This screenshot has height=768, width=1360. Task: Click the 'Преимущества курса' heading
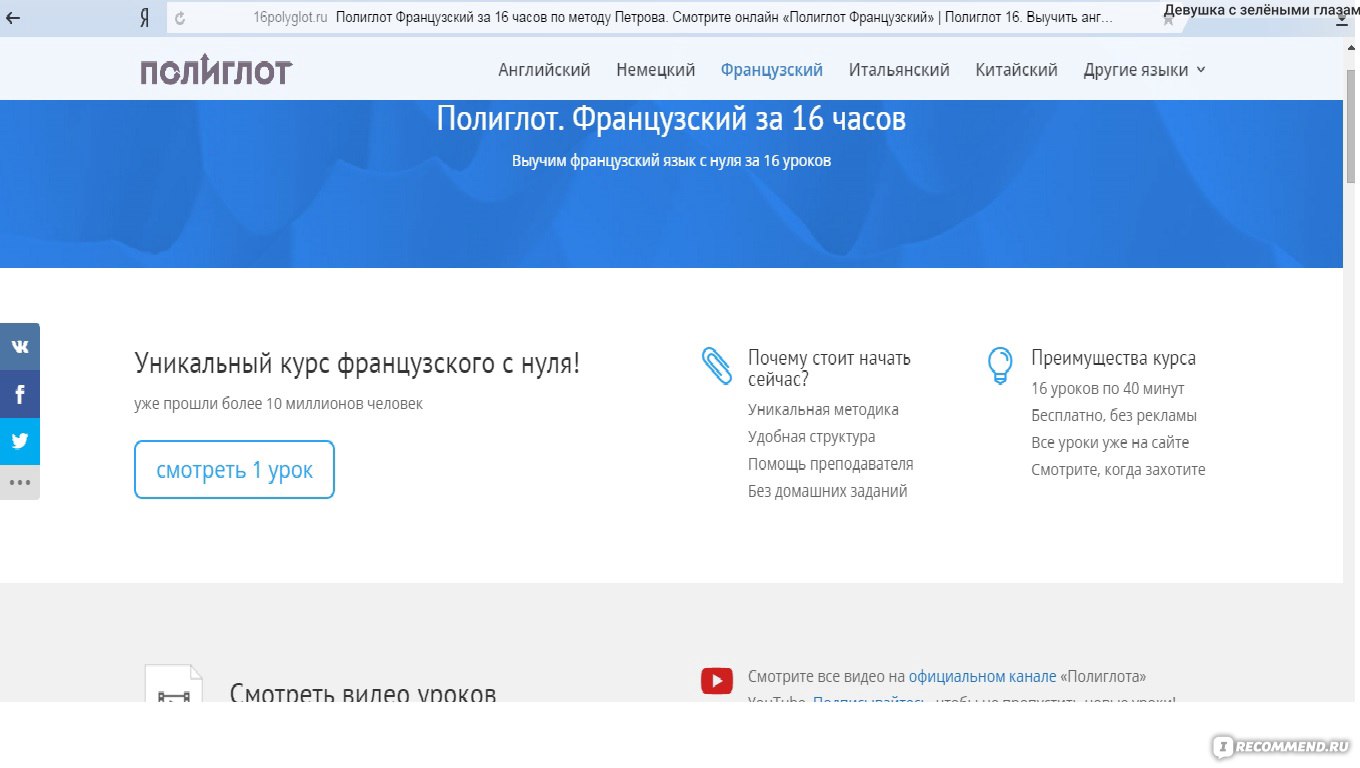pyautogui.click(x=1113, y=358)
